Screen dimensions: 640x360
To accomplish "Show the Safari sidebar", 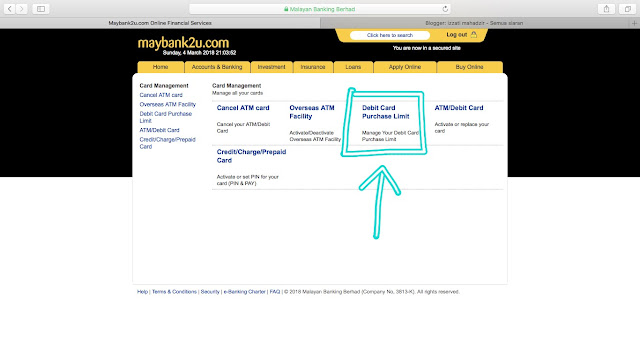I will 41,9.
